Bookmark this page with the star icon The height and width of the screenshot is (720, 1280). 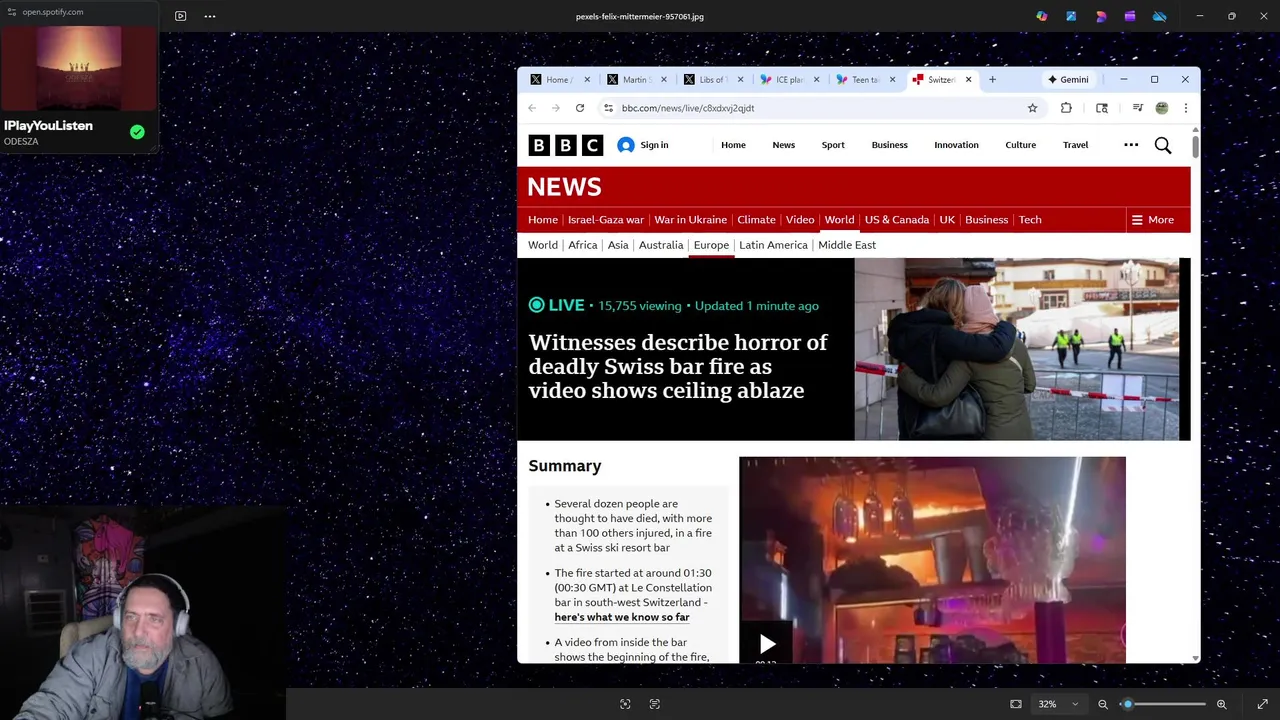click(x=1033, y=108)
